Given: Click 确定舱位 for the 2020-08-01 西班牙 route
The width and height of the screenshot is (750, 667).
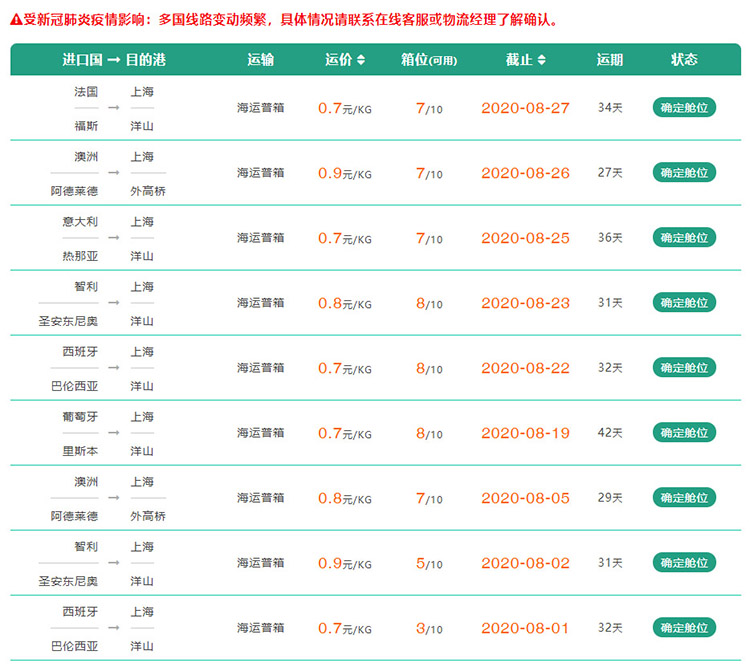Looking at the screenshot, I should (x=684, y=628).
